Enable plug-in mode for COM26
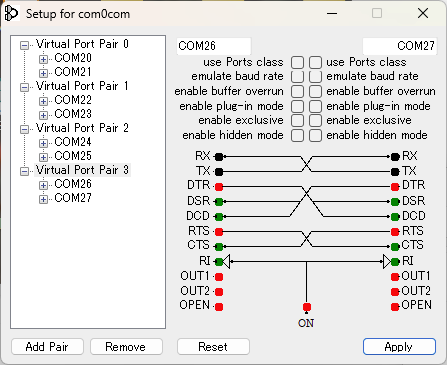This screenshot has width=447, height=365. 297,106
